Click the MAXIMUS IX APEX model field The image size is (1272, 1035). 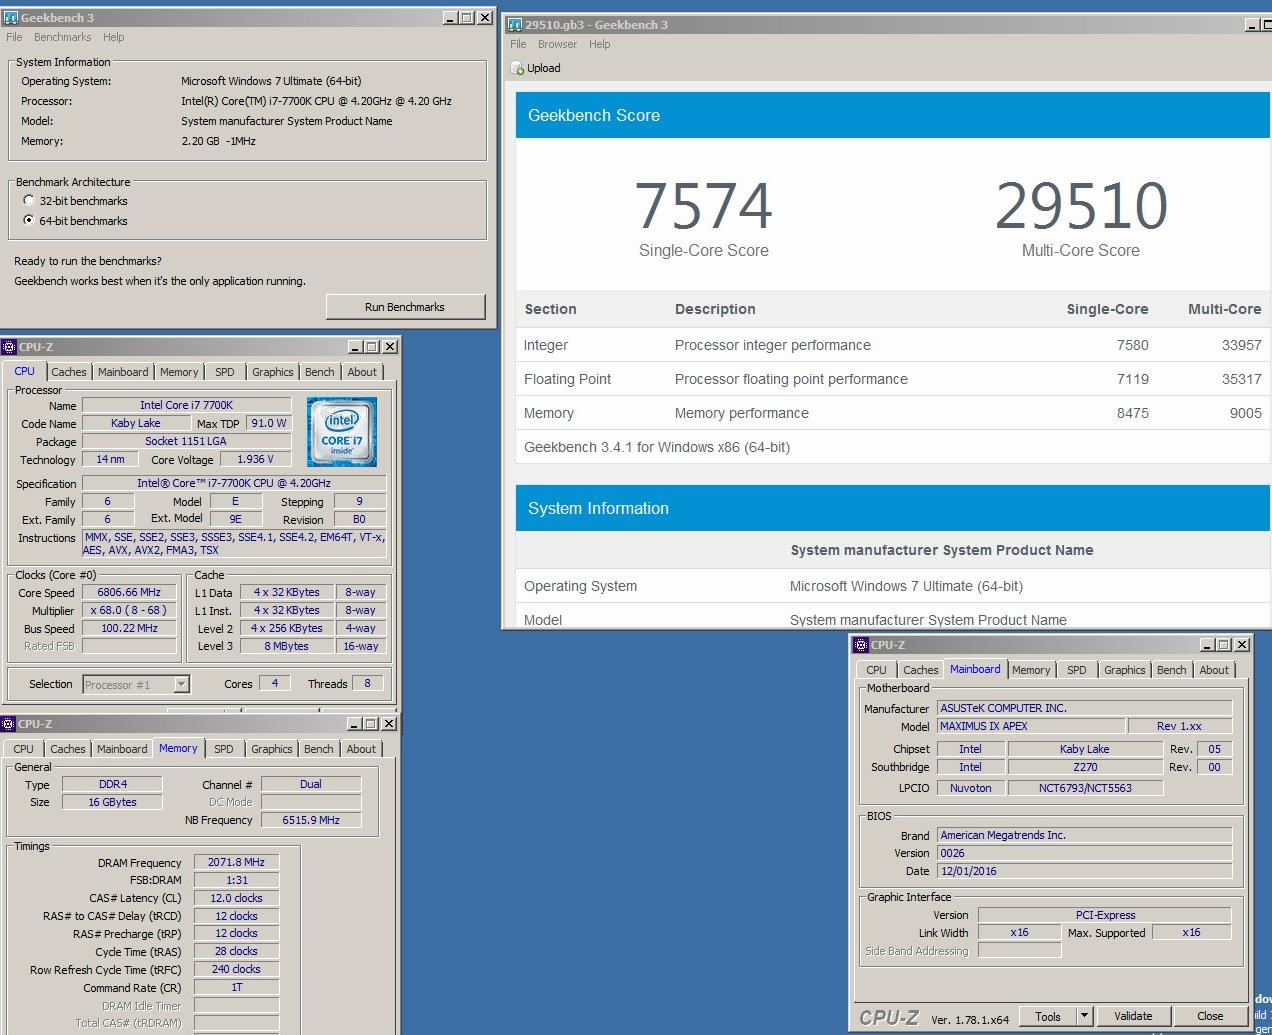(x=1030, y=726)
